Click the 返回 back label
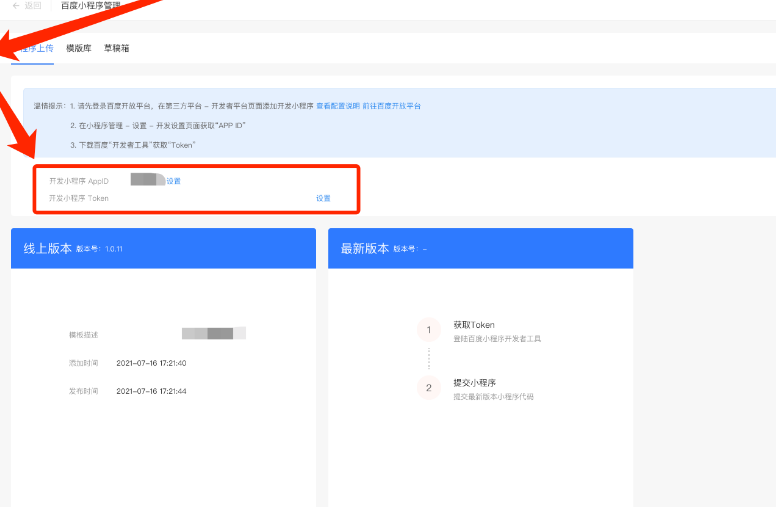This screenshot has width=776, height=507. pos(33,6)
